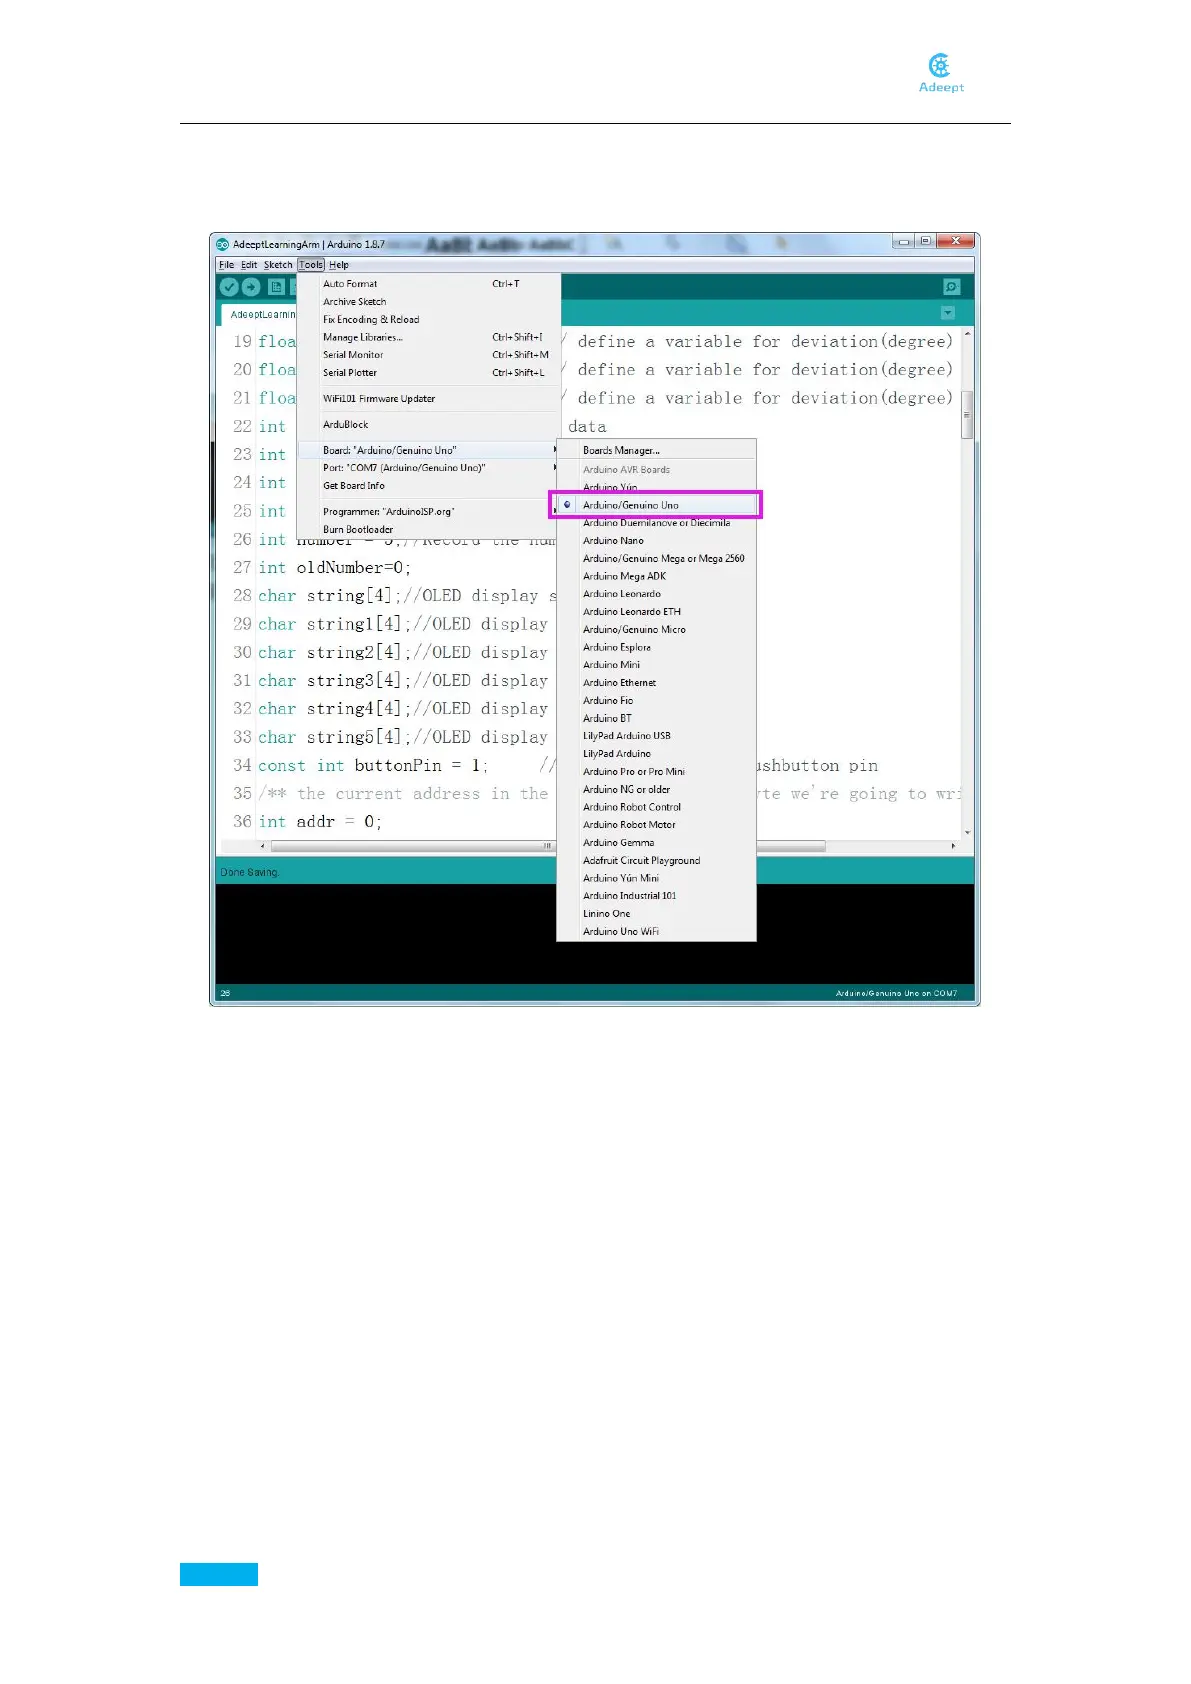The height and width of the screenshot is (1684, 1191).
Task: Select Arduino Gemma board
Action: [656, 843]
